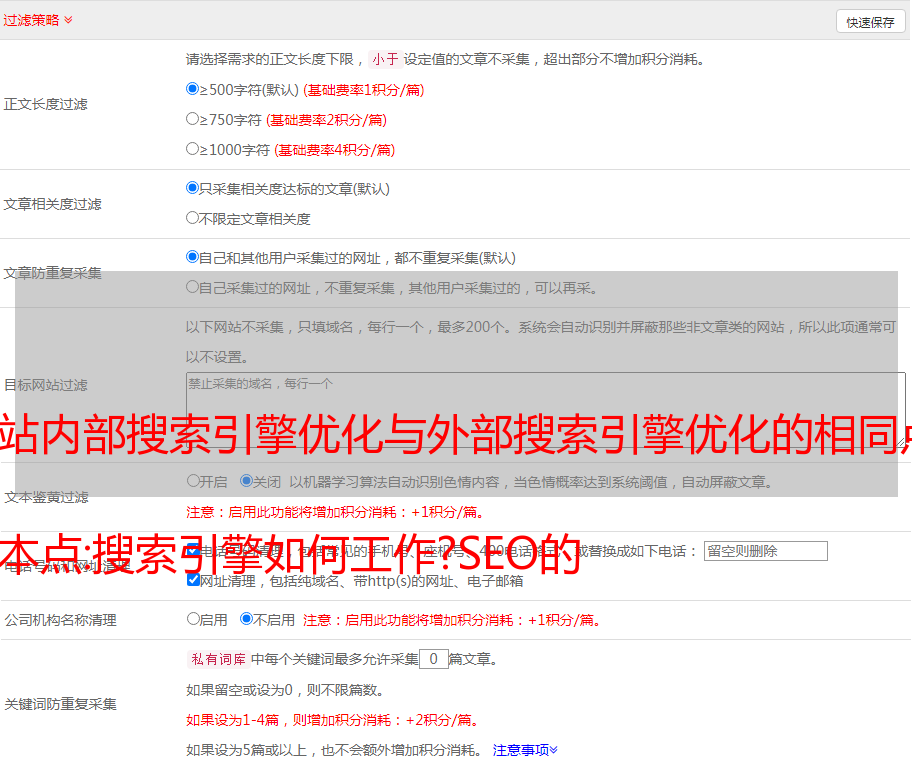
Task: Click the 关键词防重复采集 label
Action: tap(60, 705)
